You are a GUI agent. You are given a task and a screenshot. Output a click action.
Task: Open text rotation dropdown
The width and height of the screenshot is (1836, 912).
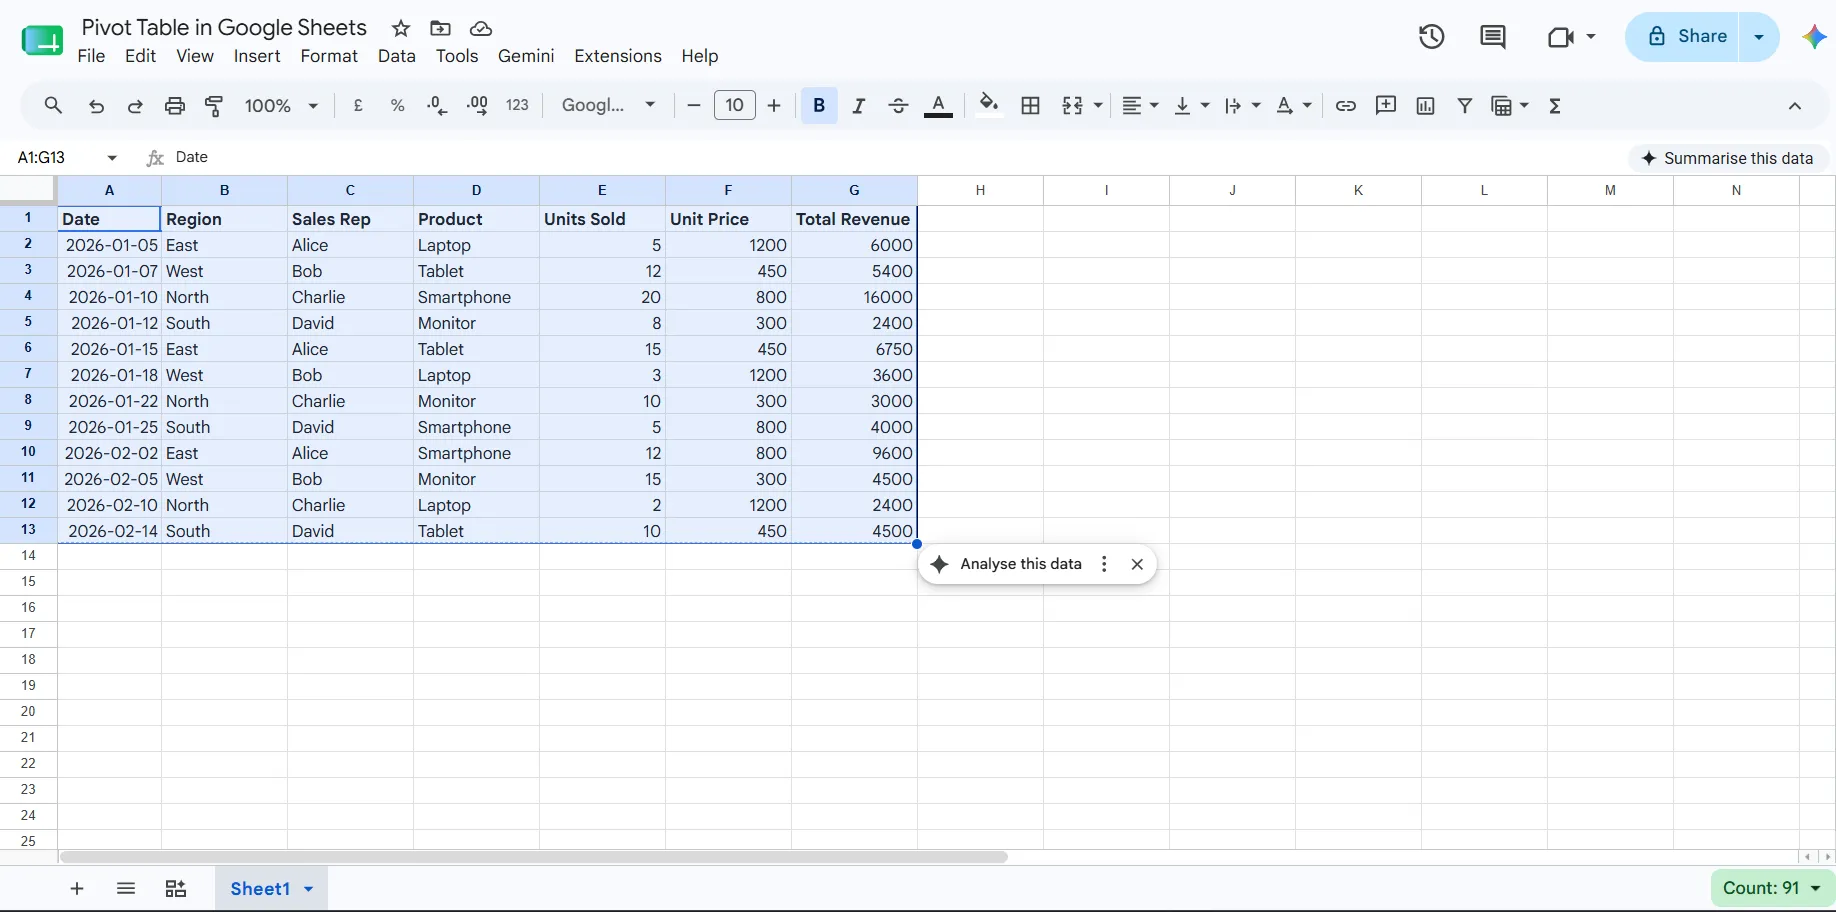pos(1293,105)
